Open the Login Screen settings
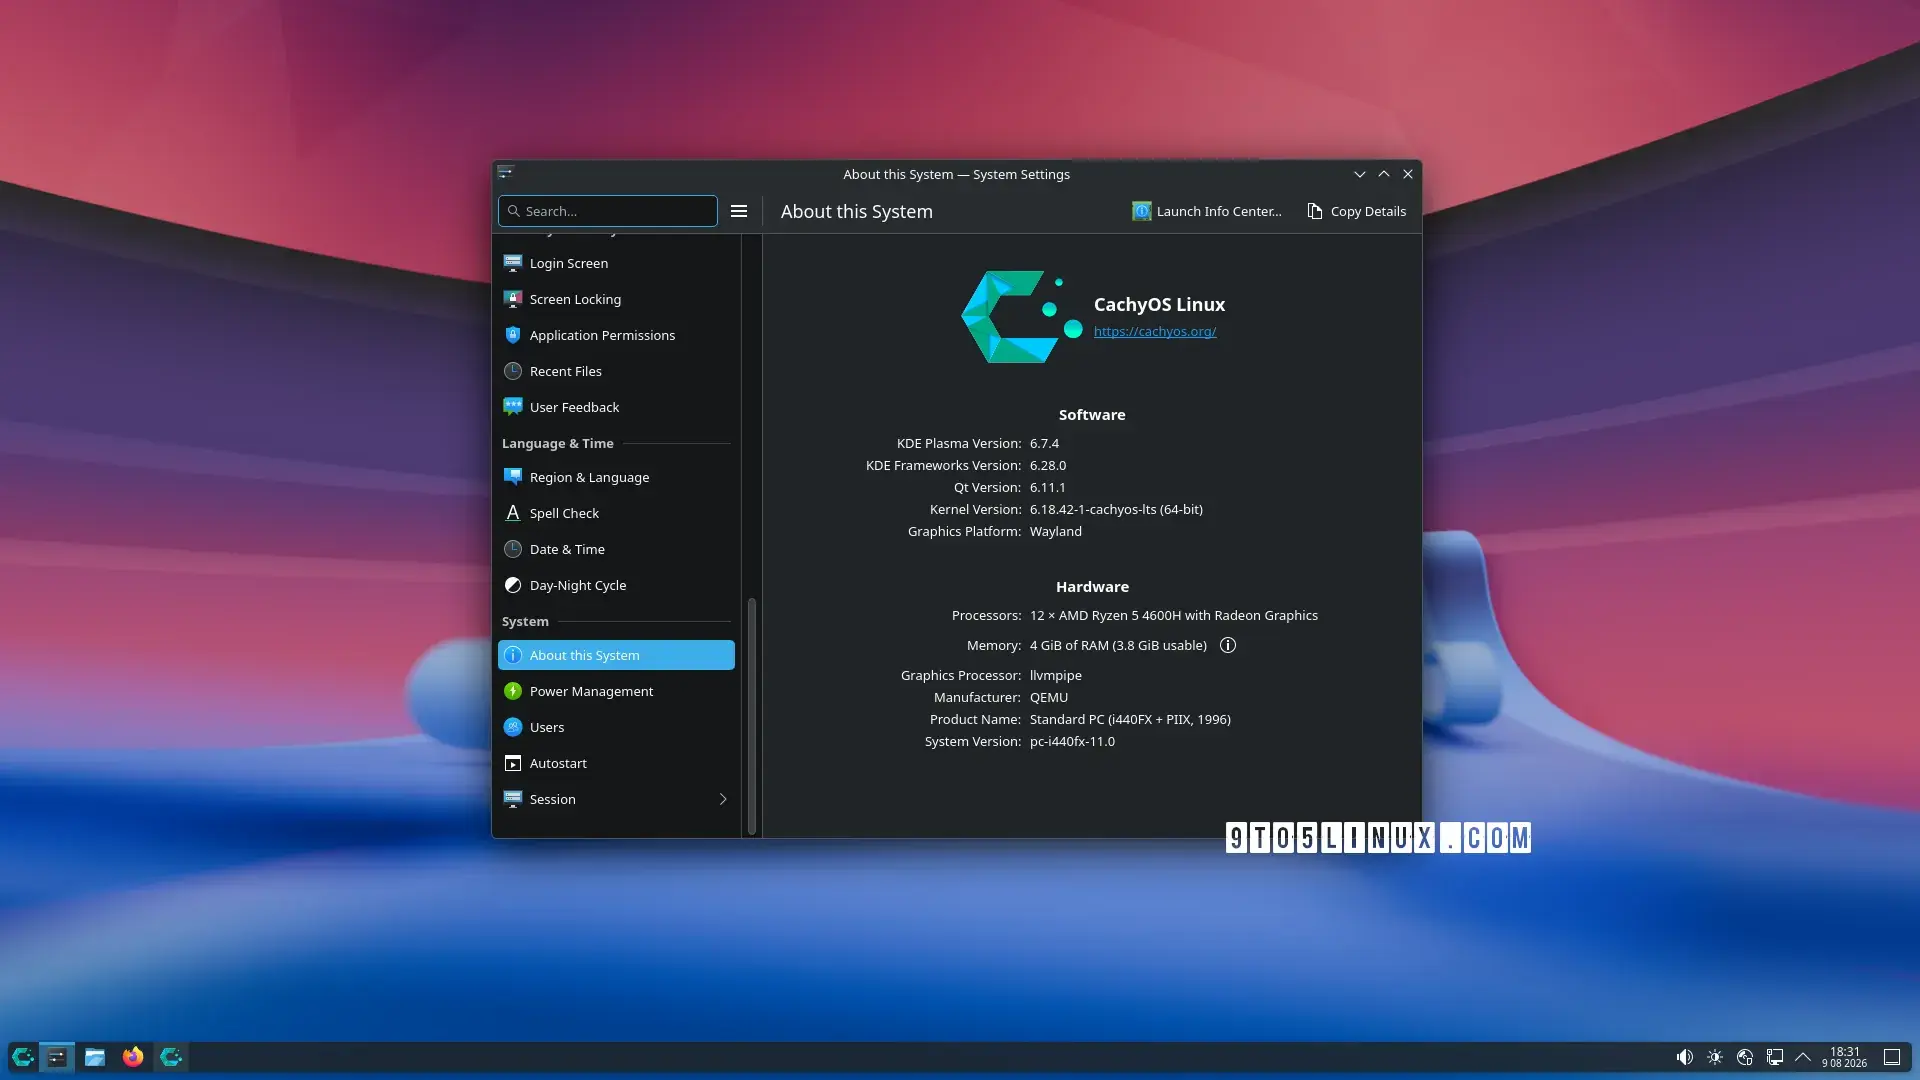 tap(616, 263)
